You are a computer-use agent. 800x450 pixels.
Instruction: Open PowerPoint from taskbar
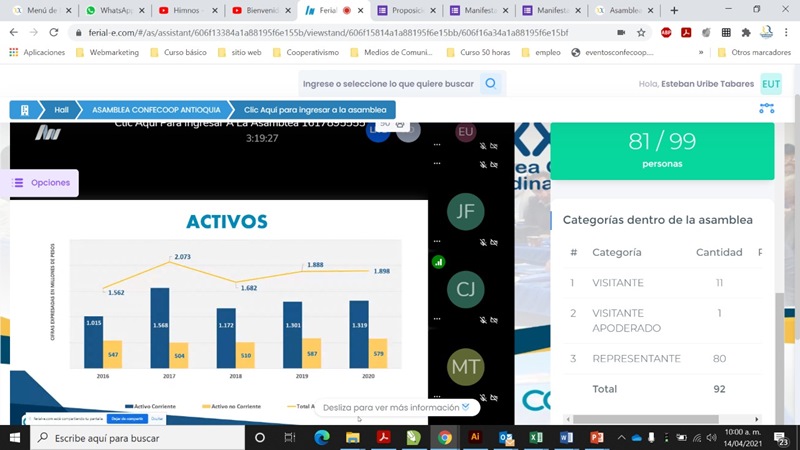[596, 438]
